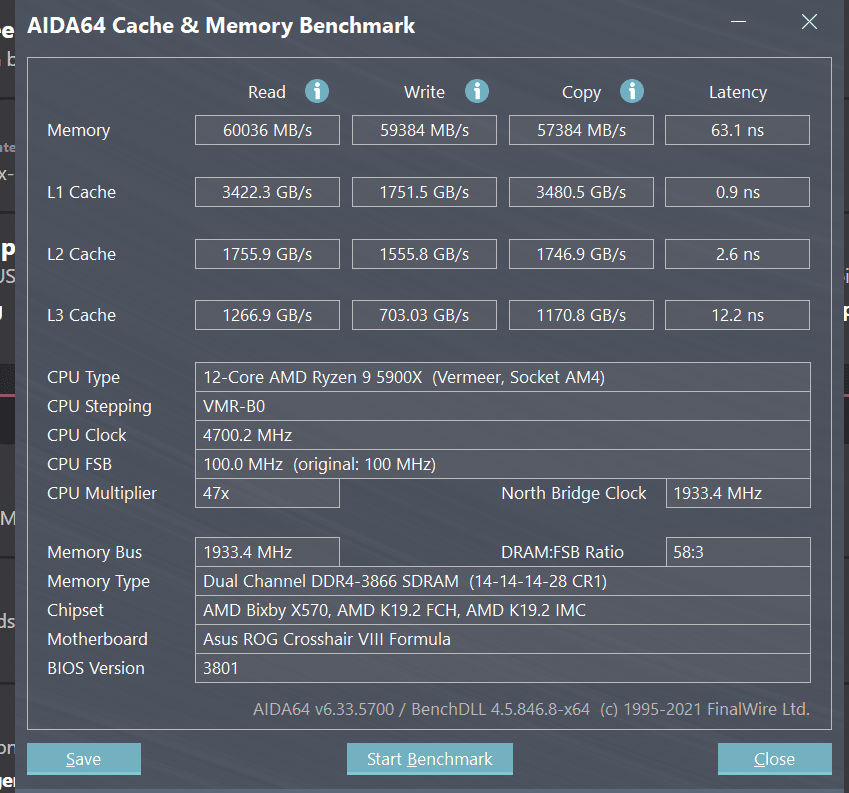The image size is (849, 793).
Task: Select L3 Cache latency 12.2 ns
Action: coord(737,315)
